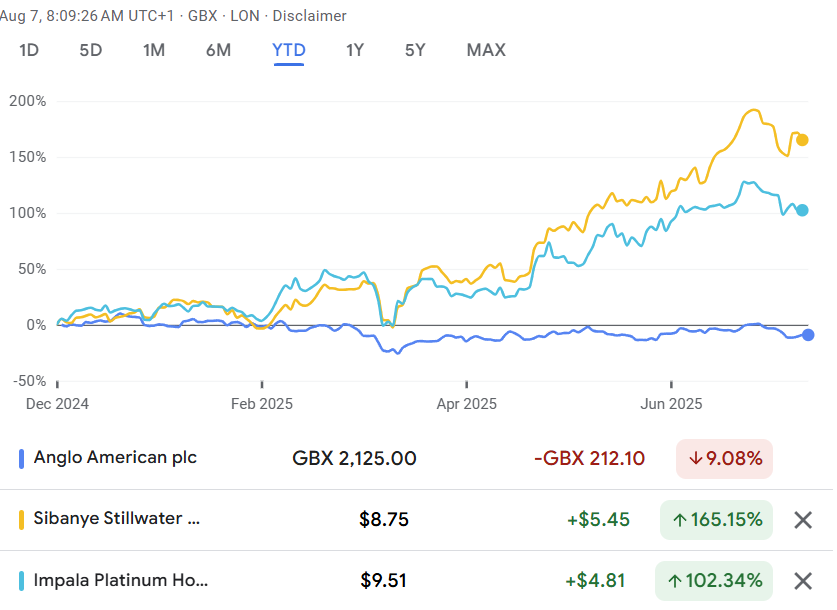Remove Sibanye Stillwater from the comparison

pos(803,520)
